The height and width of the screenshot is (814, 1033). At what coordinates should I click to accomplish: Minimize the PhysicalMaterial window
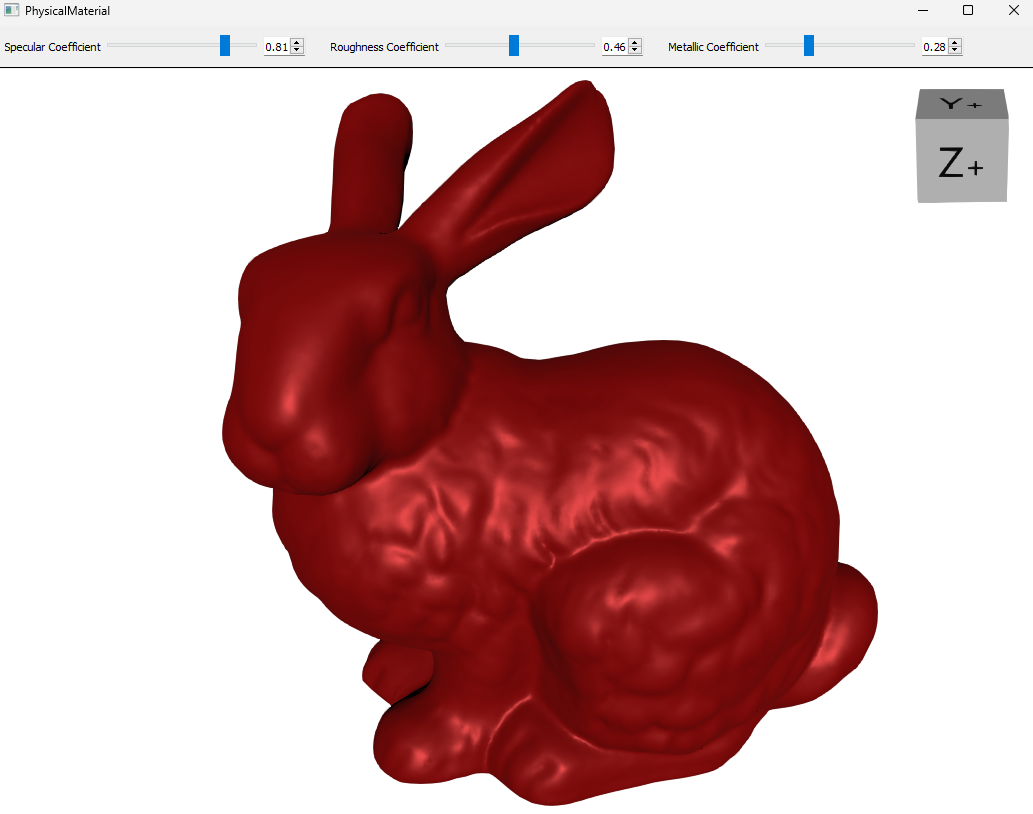(921, 10)
